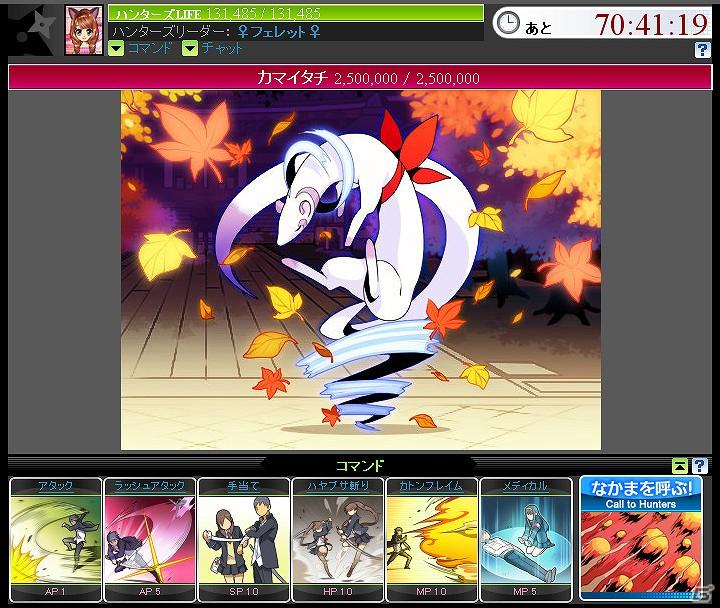Viewport: 720px width, 608px height.
Task: Click the カマイタチ boss HP bar
Action: [360, 78]
